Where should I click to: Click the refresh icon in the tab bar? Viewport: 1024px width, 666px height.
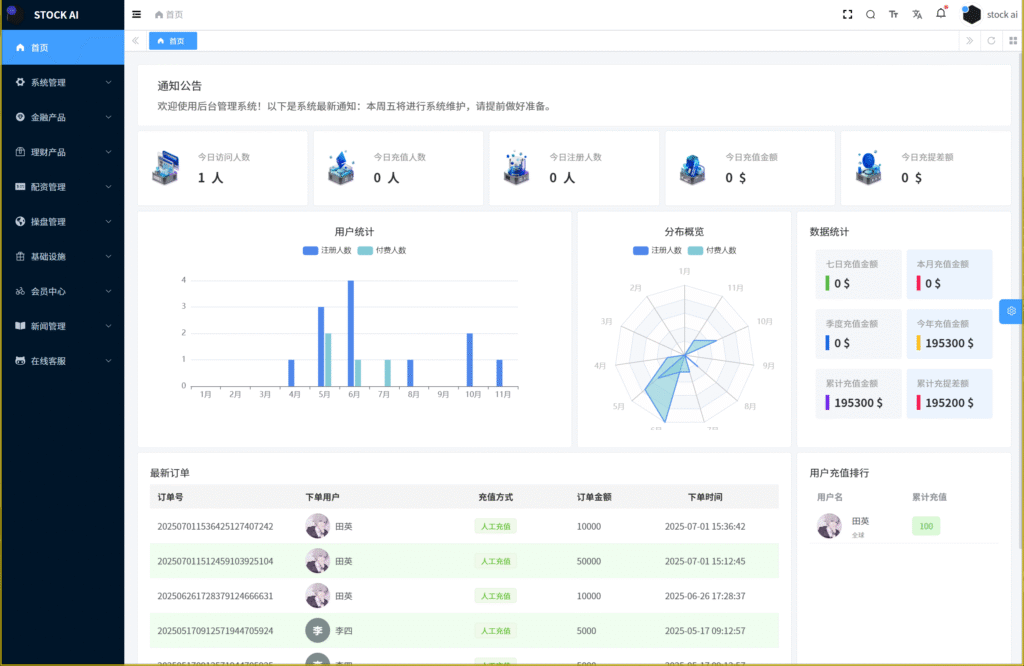click(991, 41)
